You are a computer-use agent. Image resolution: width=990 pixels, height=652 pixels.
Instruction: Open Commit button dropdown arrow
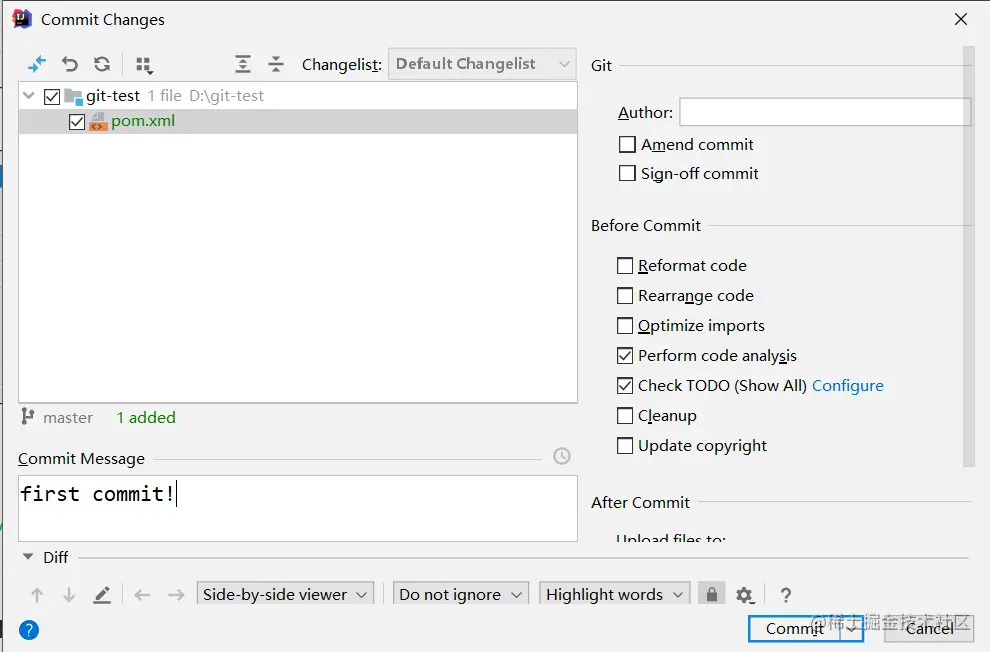point(852,629)
